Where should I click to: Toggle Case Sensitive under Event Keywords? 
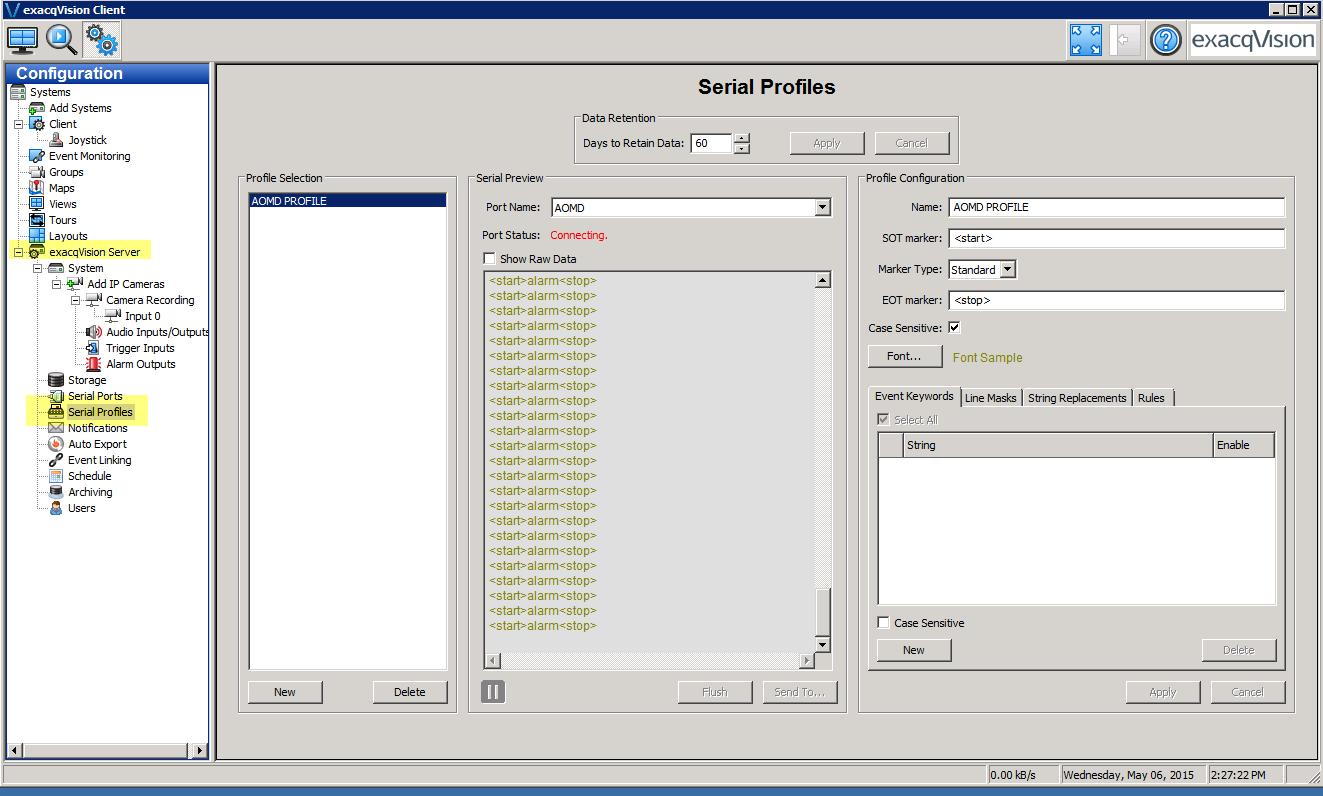pos(883,623)
